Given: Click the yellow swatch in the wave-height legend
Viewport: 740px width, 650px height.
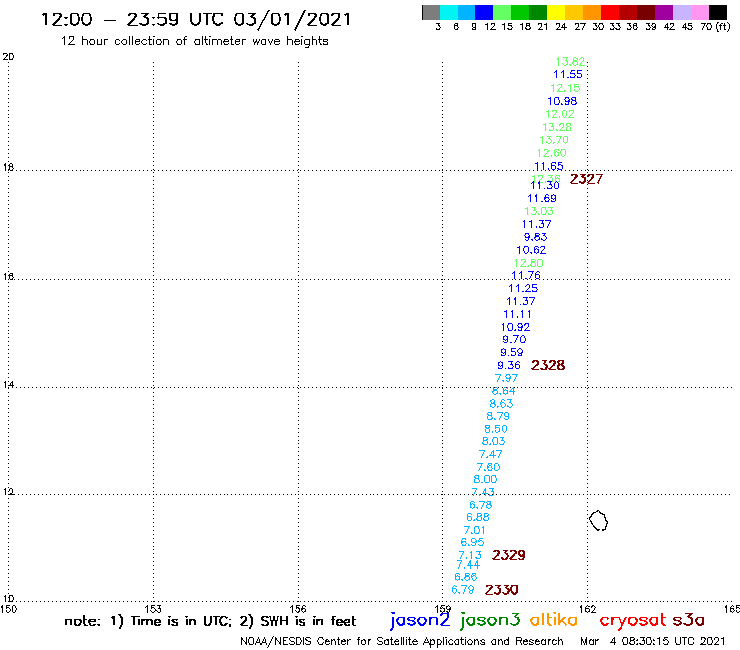Looking at the screenshot, I should [x=556, y=12].
